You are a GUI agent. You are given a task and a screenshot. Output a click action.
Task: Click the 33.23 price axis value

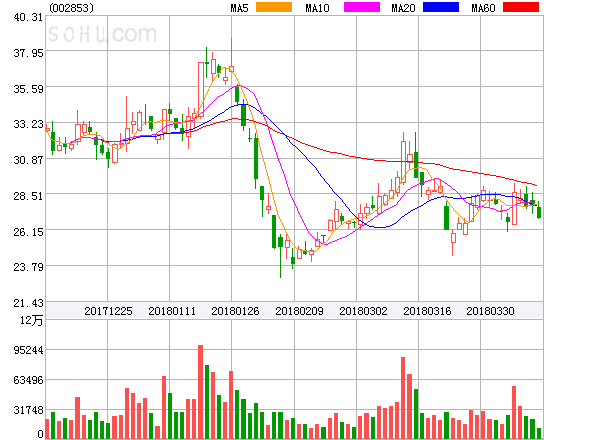(28, 124)
